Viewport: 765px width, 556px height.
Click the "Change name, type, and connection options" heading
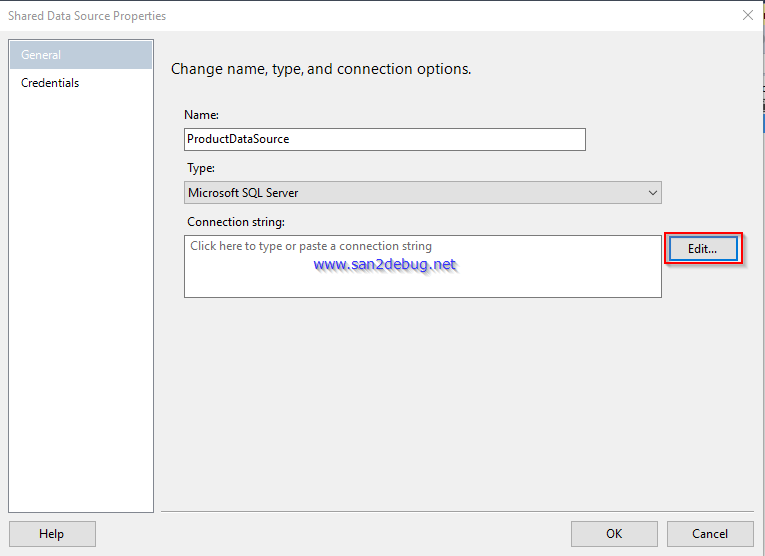321,69
